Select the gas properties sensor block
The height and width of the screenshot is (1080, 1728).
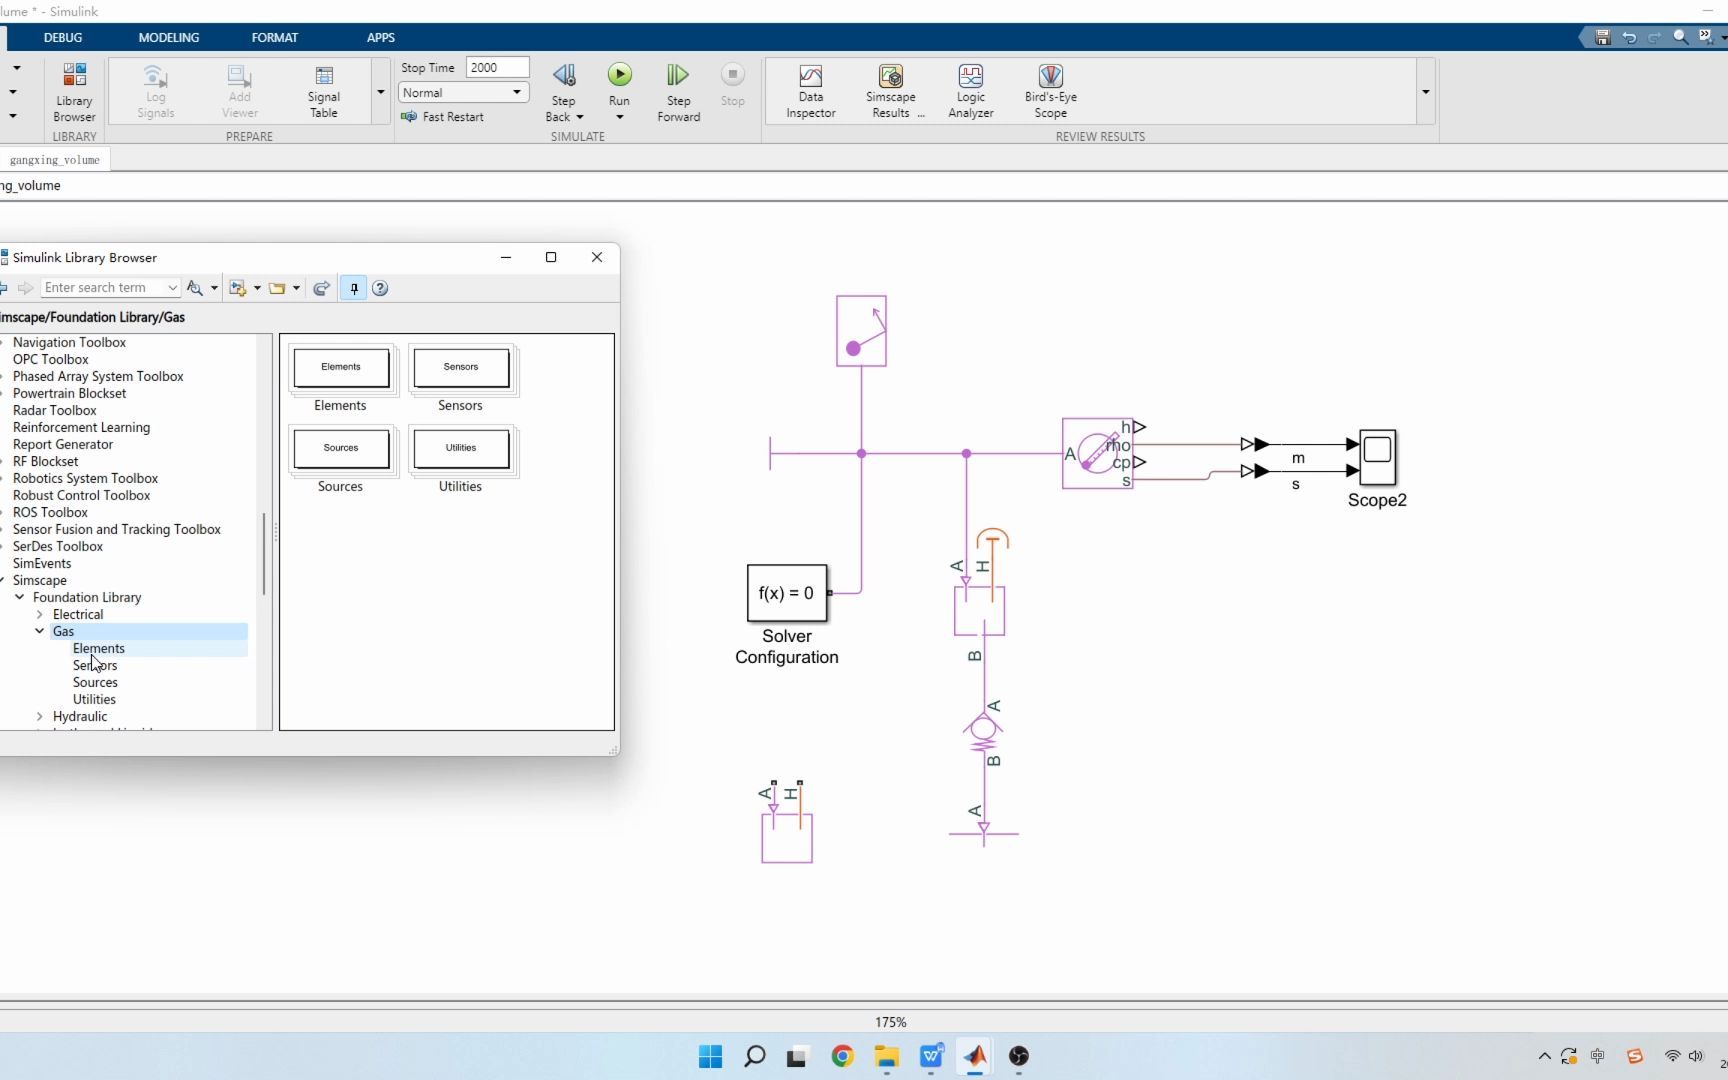1097,453
